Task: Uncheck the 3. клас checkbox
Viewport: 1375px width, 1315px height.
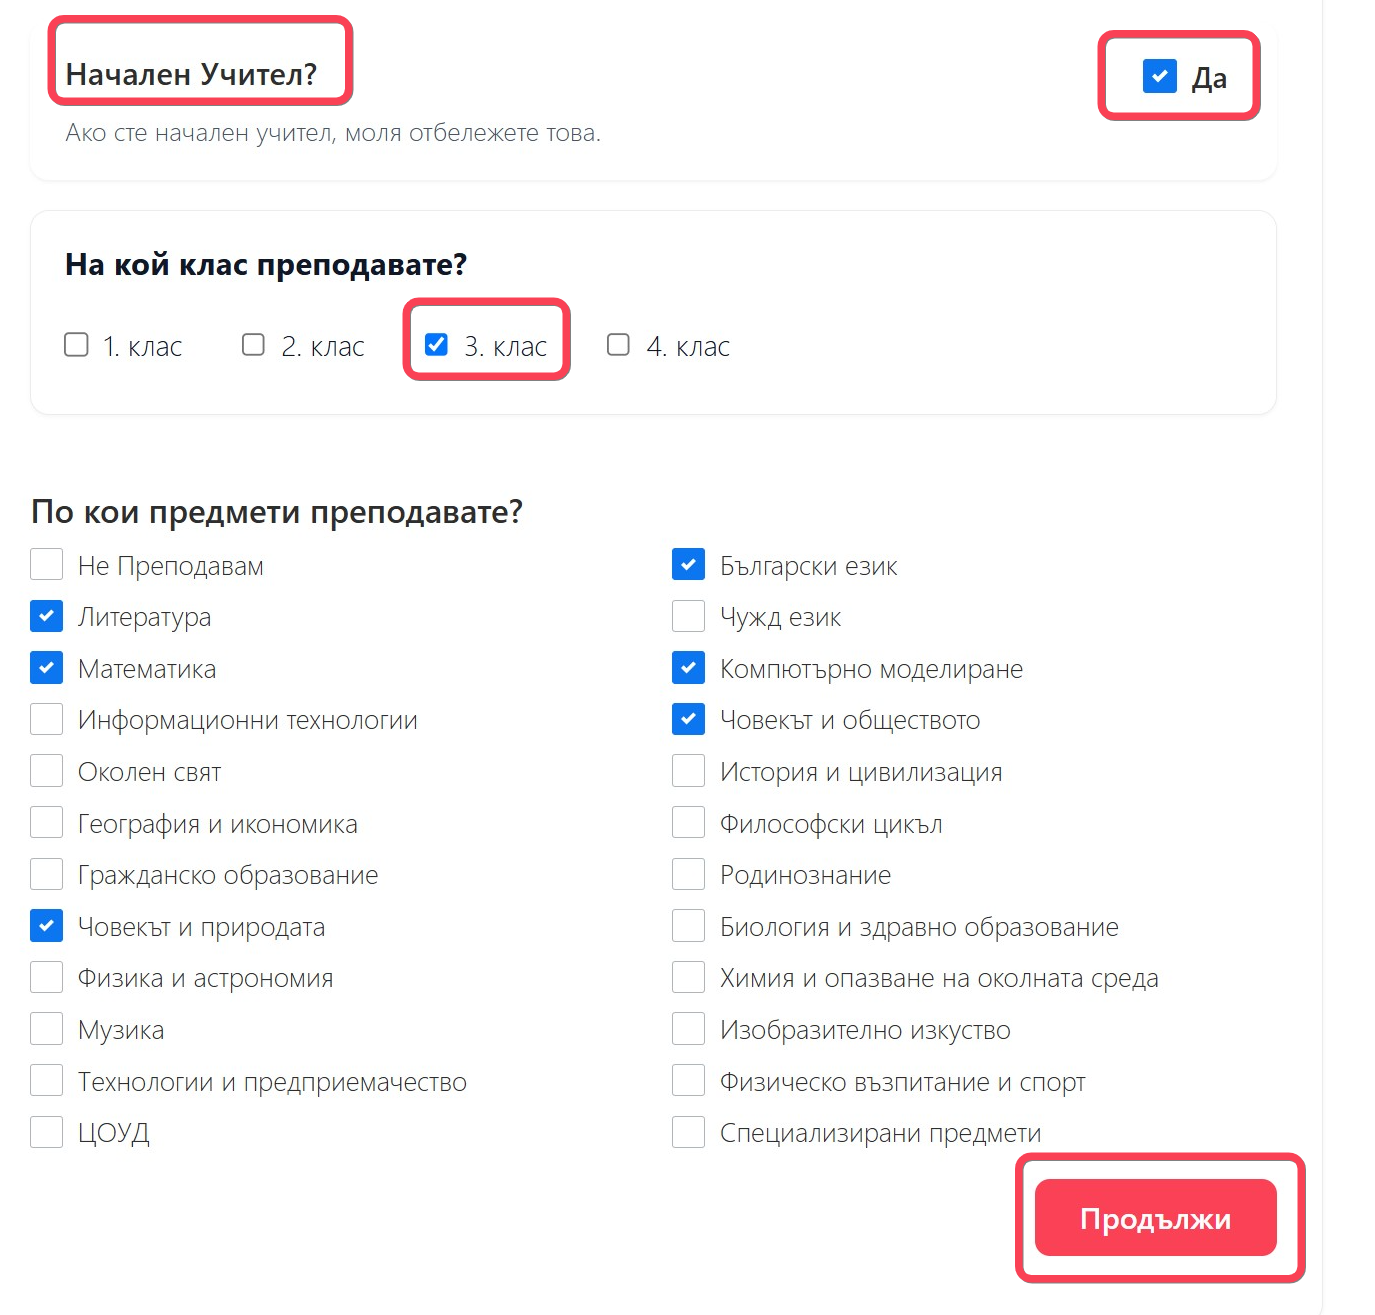Action: (x=436, y=345)
